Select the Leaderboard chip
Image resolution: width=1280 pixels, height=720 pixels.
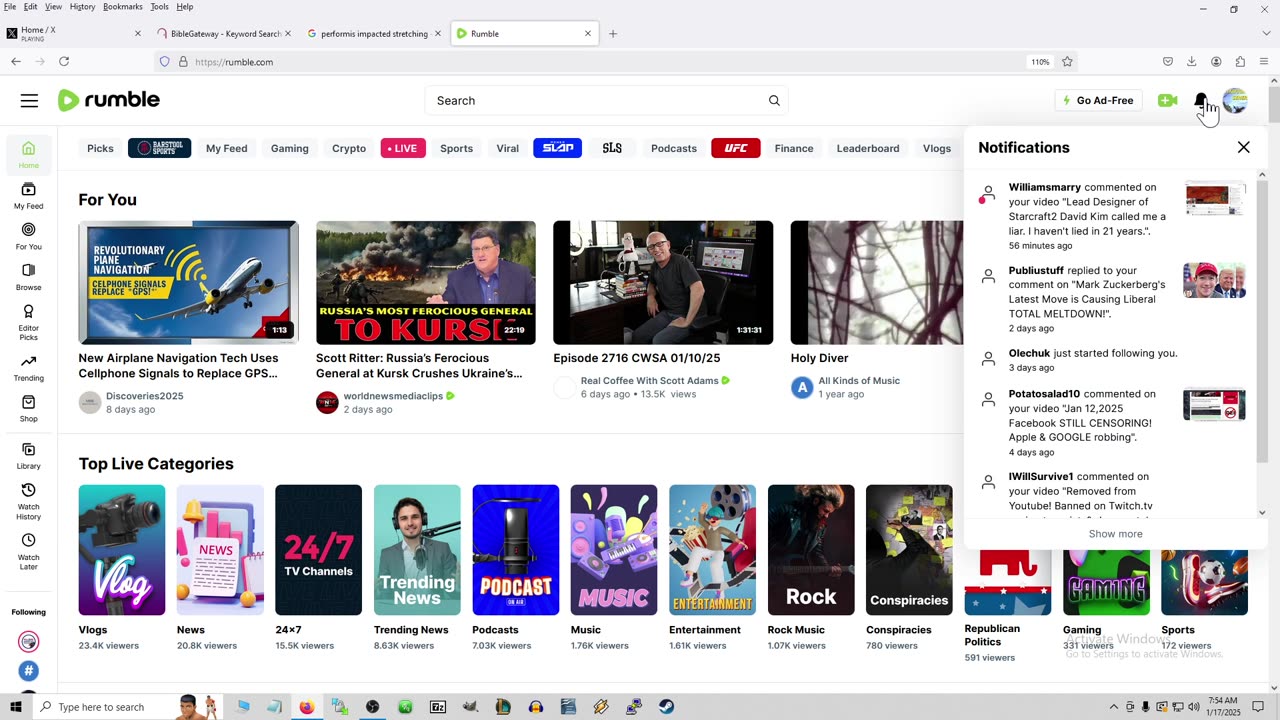pyautogui.click(x=868, y=149)
